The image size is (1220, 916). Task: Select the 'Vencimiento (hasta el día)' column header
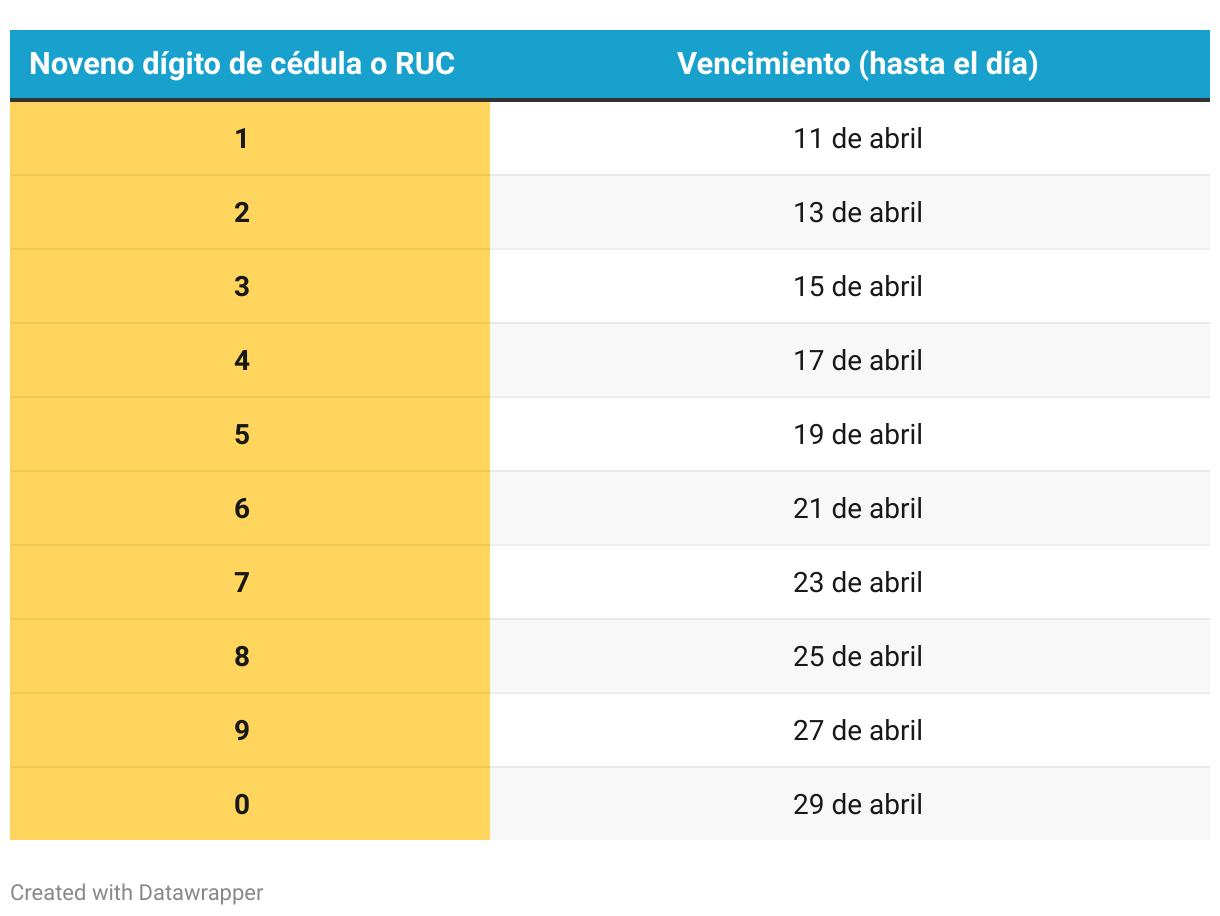pyautogui.click(x=857, y=64)
